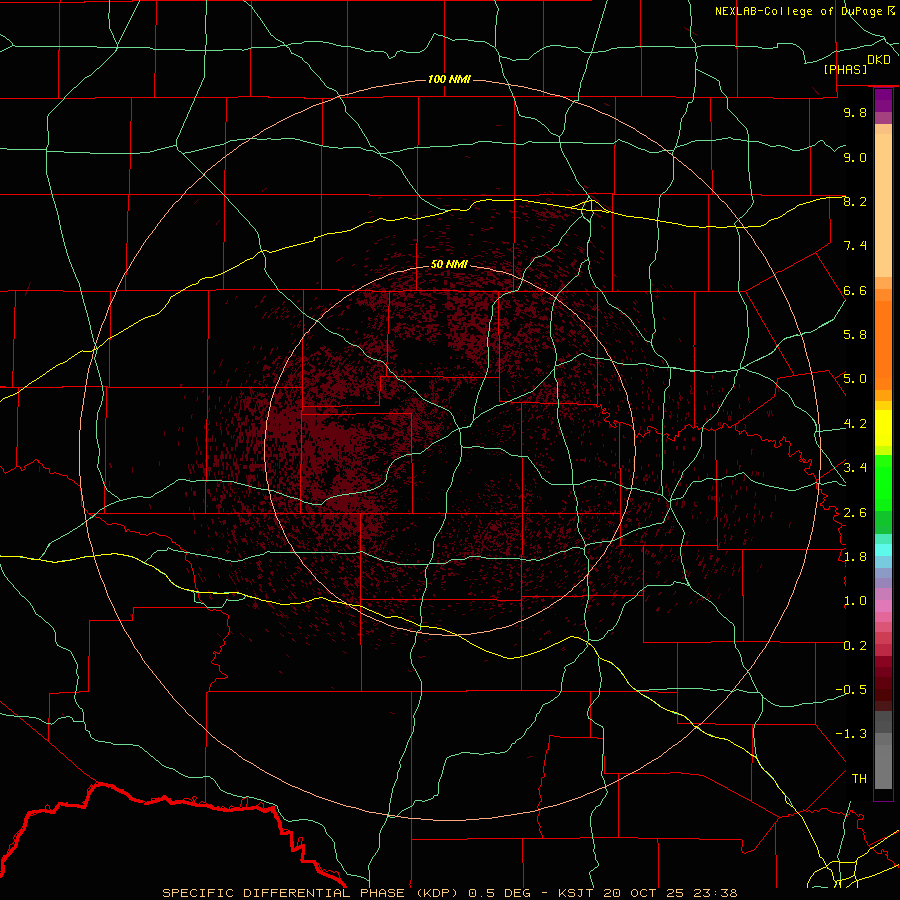Click the TH label at scale bottom
Viewport: 900px width, 900px height.
tap(859, 779)
